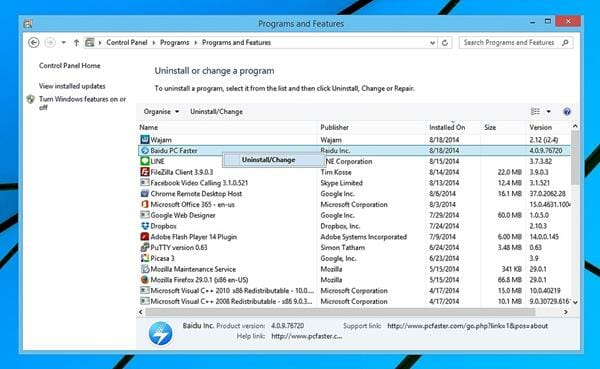Open the Organise dropdown menu
Viewport: 600px width, 369px height.
[161, 111]
